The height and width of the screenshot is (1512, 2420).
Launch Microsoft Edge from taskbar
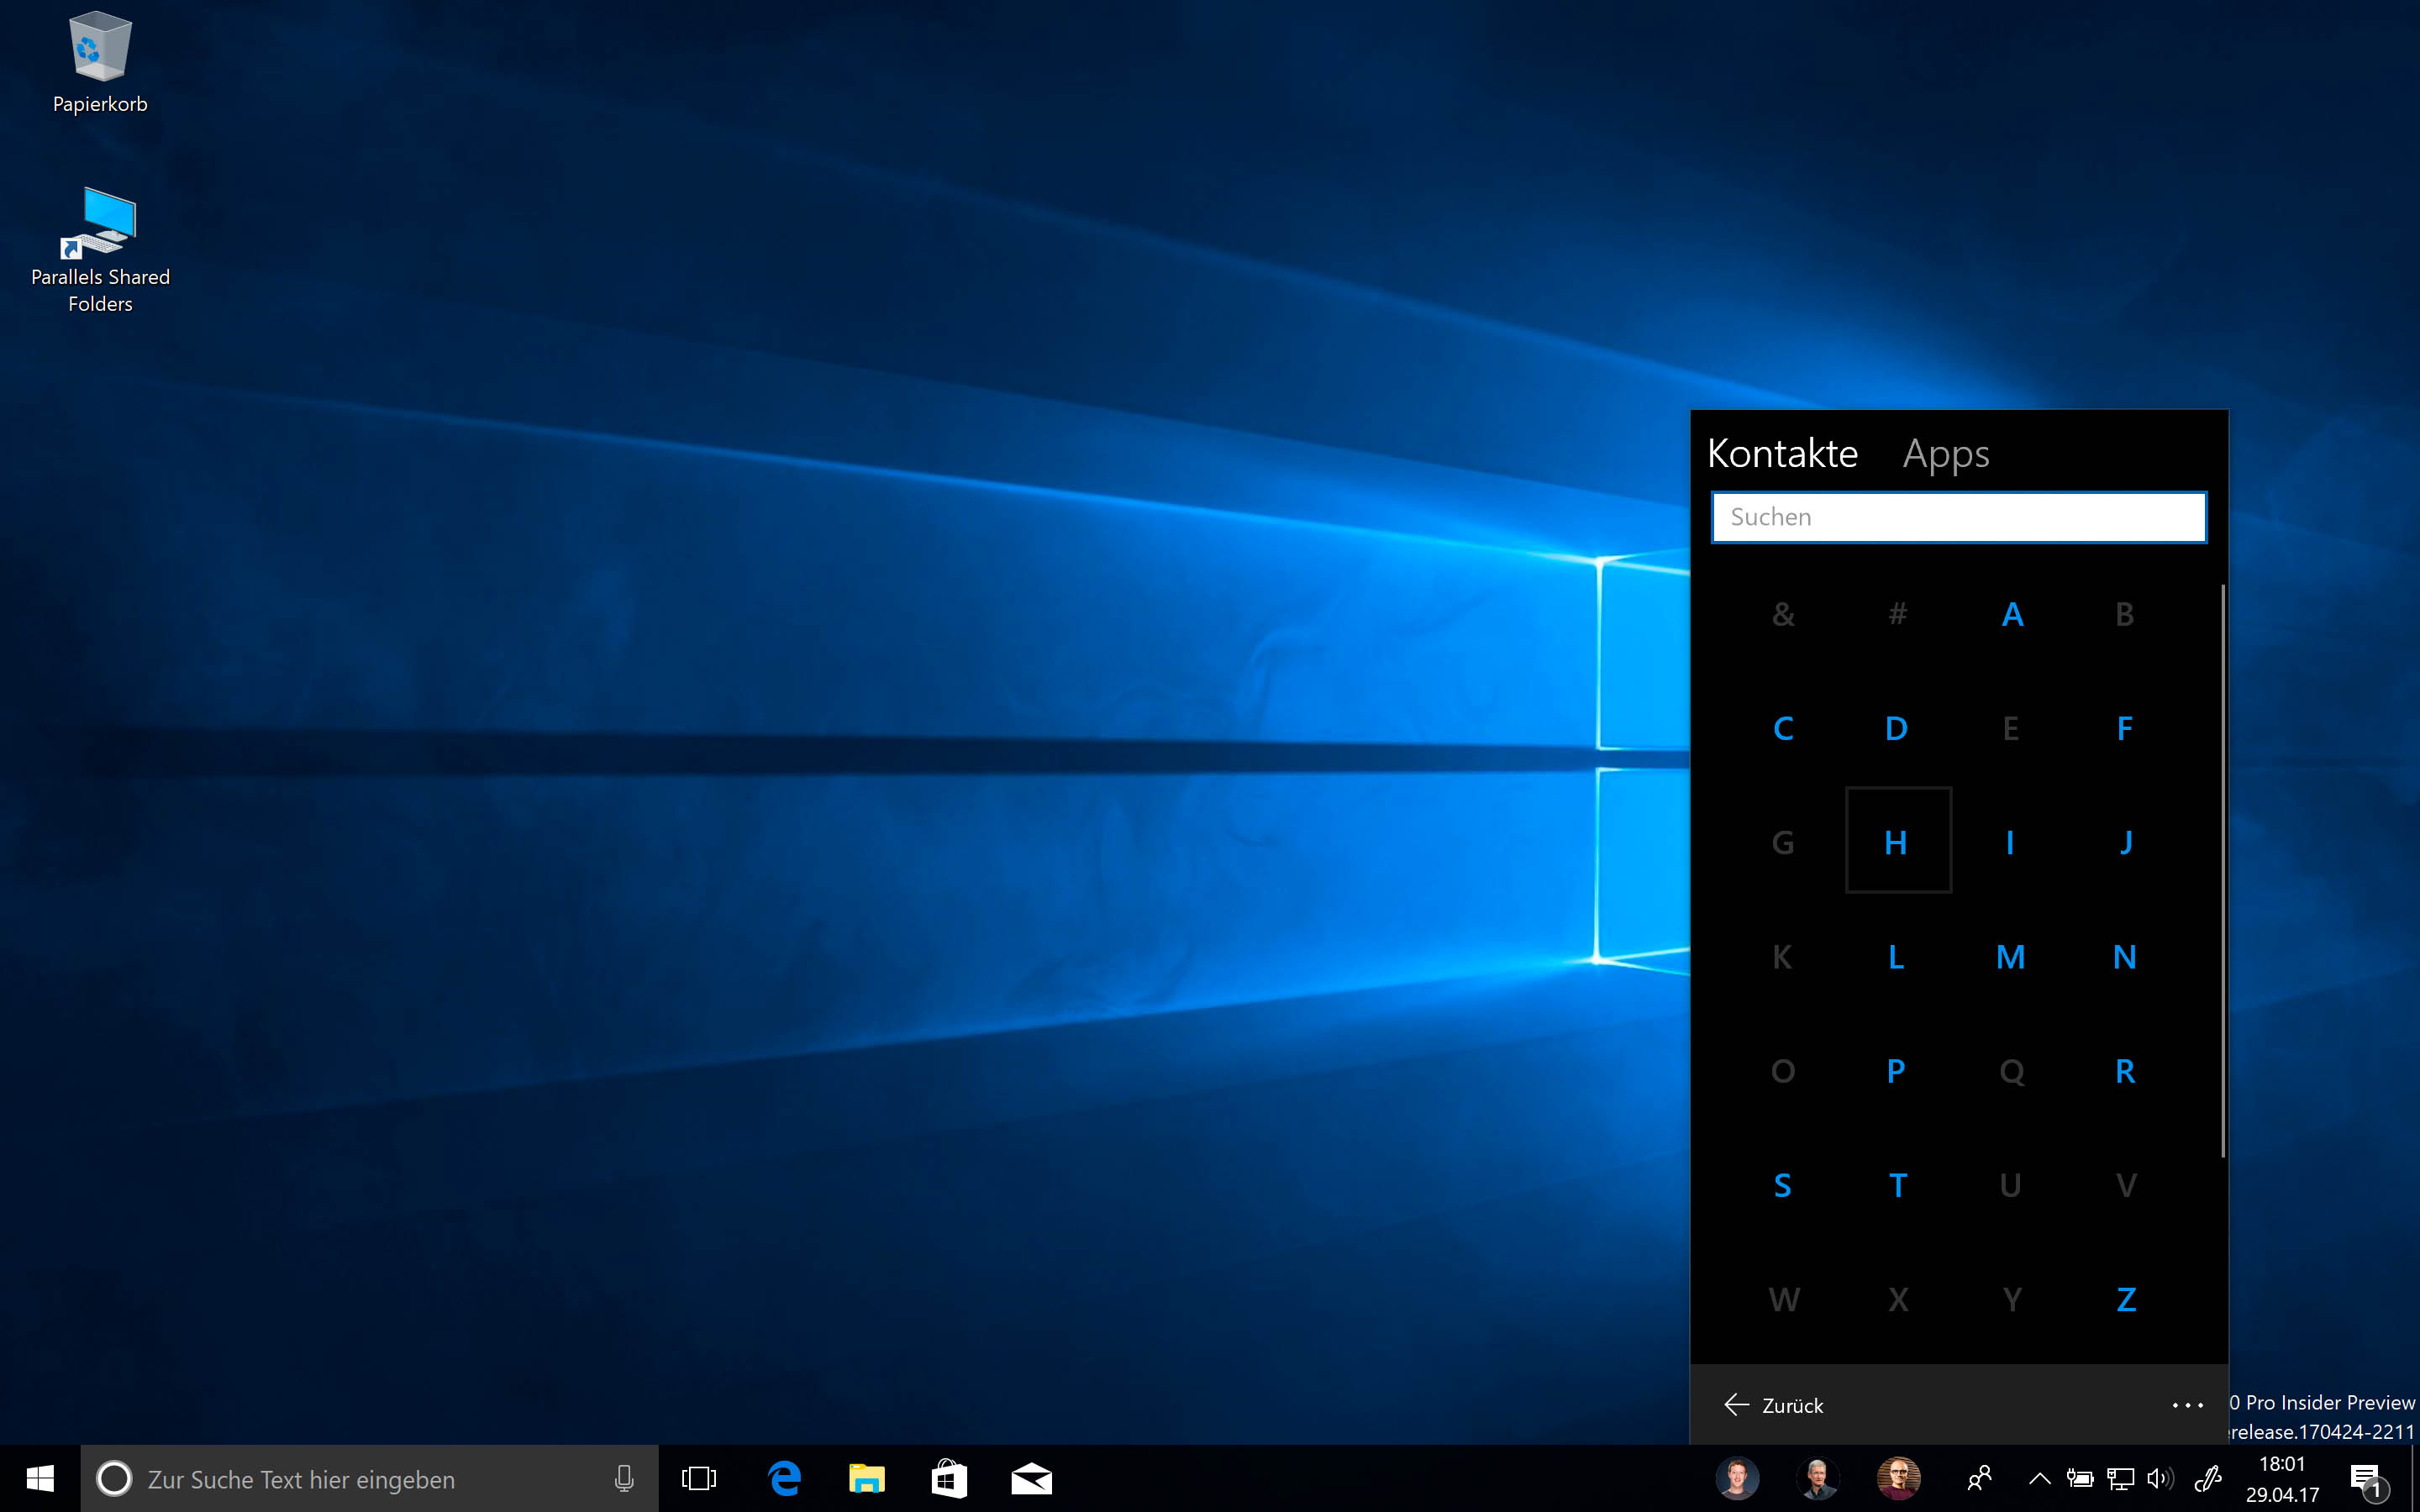[x=784, y=1479]
